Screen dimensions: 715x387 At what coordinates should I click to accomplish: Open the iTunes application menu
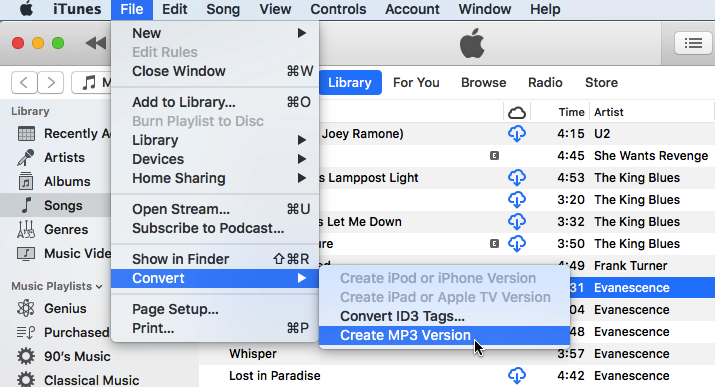tap(77, 9)
